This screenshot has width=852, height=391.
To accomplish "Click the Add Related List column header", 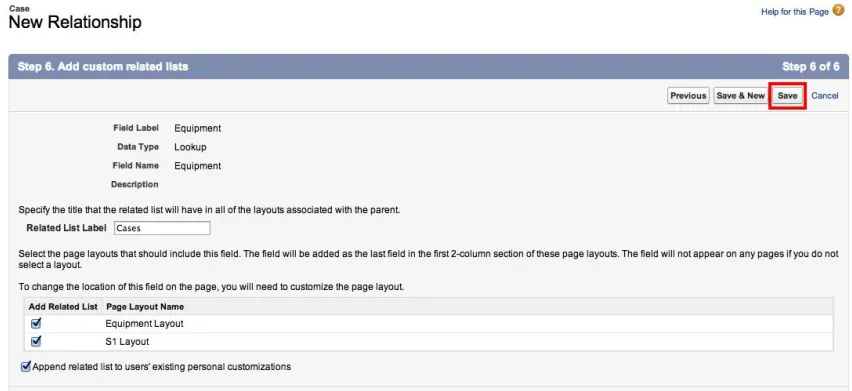I will (63, 307).
